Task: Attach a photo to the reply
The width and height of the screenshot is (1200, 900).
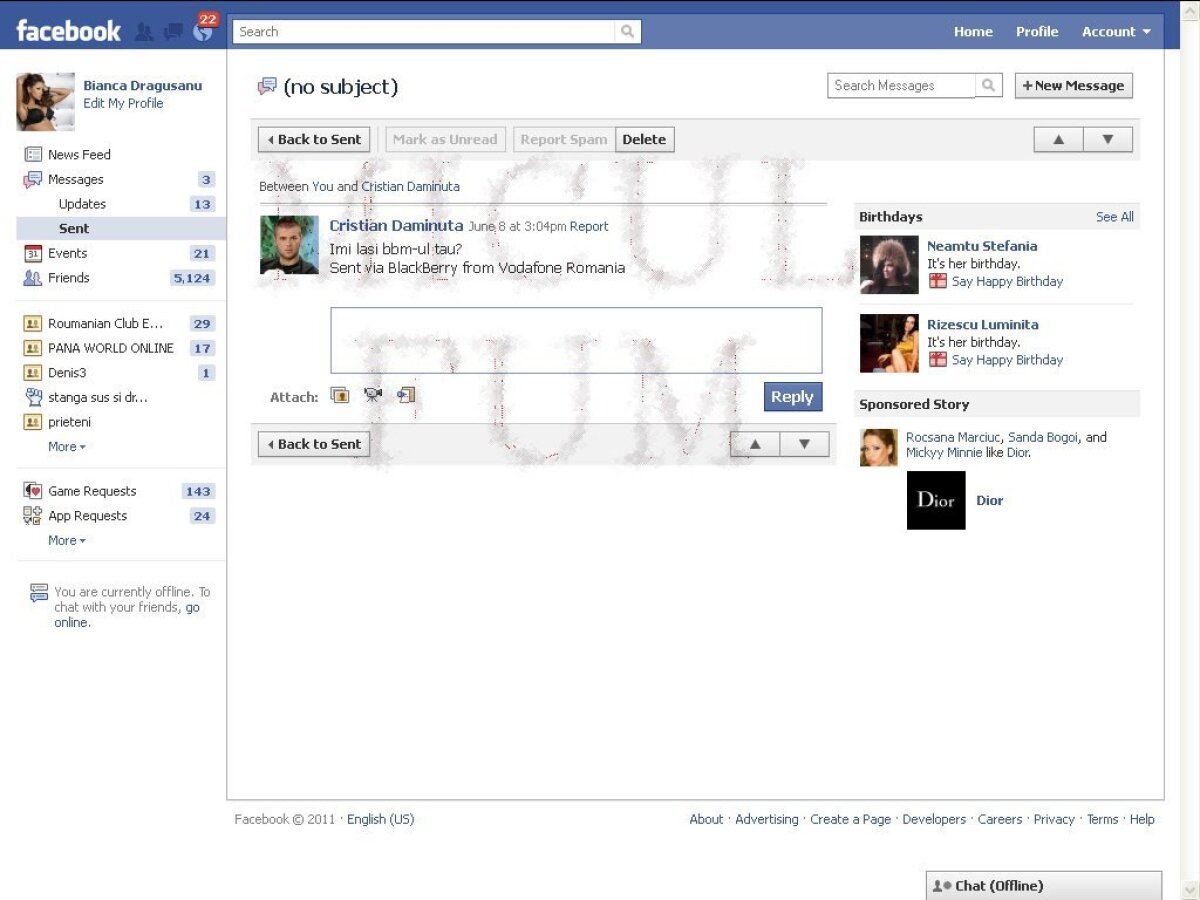Action: 339,394
